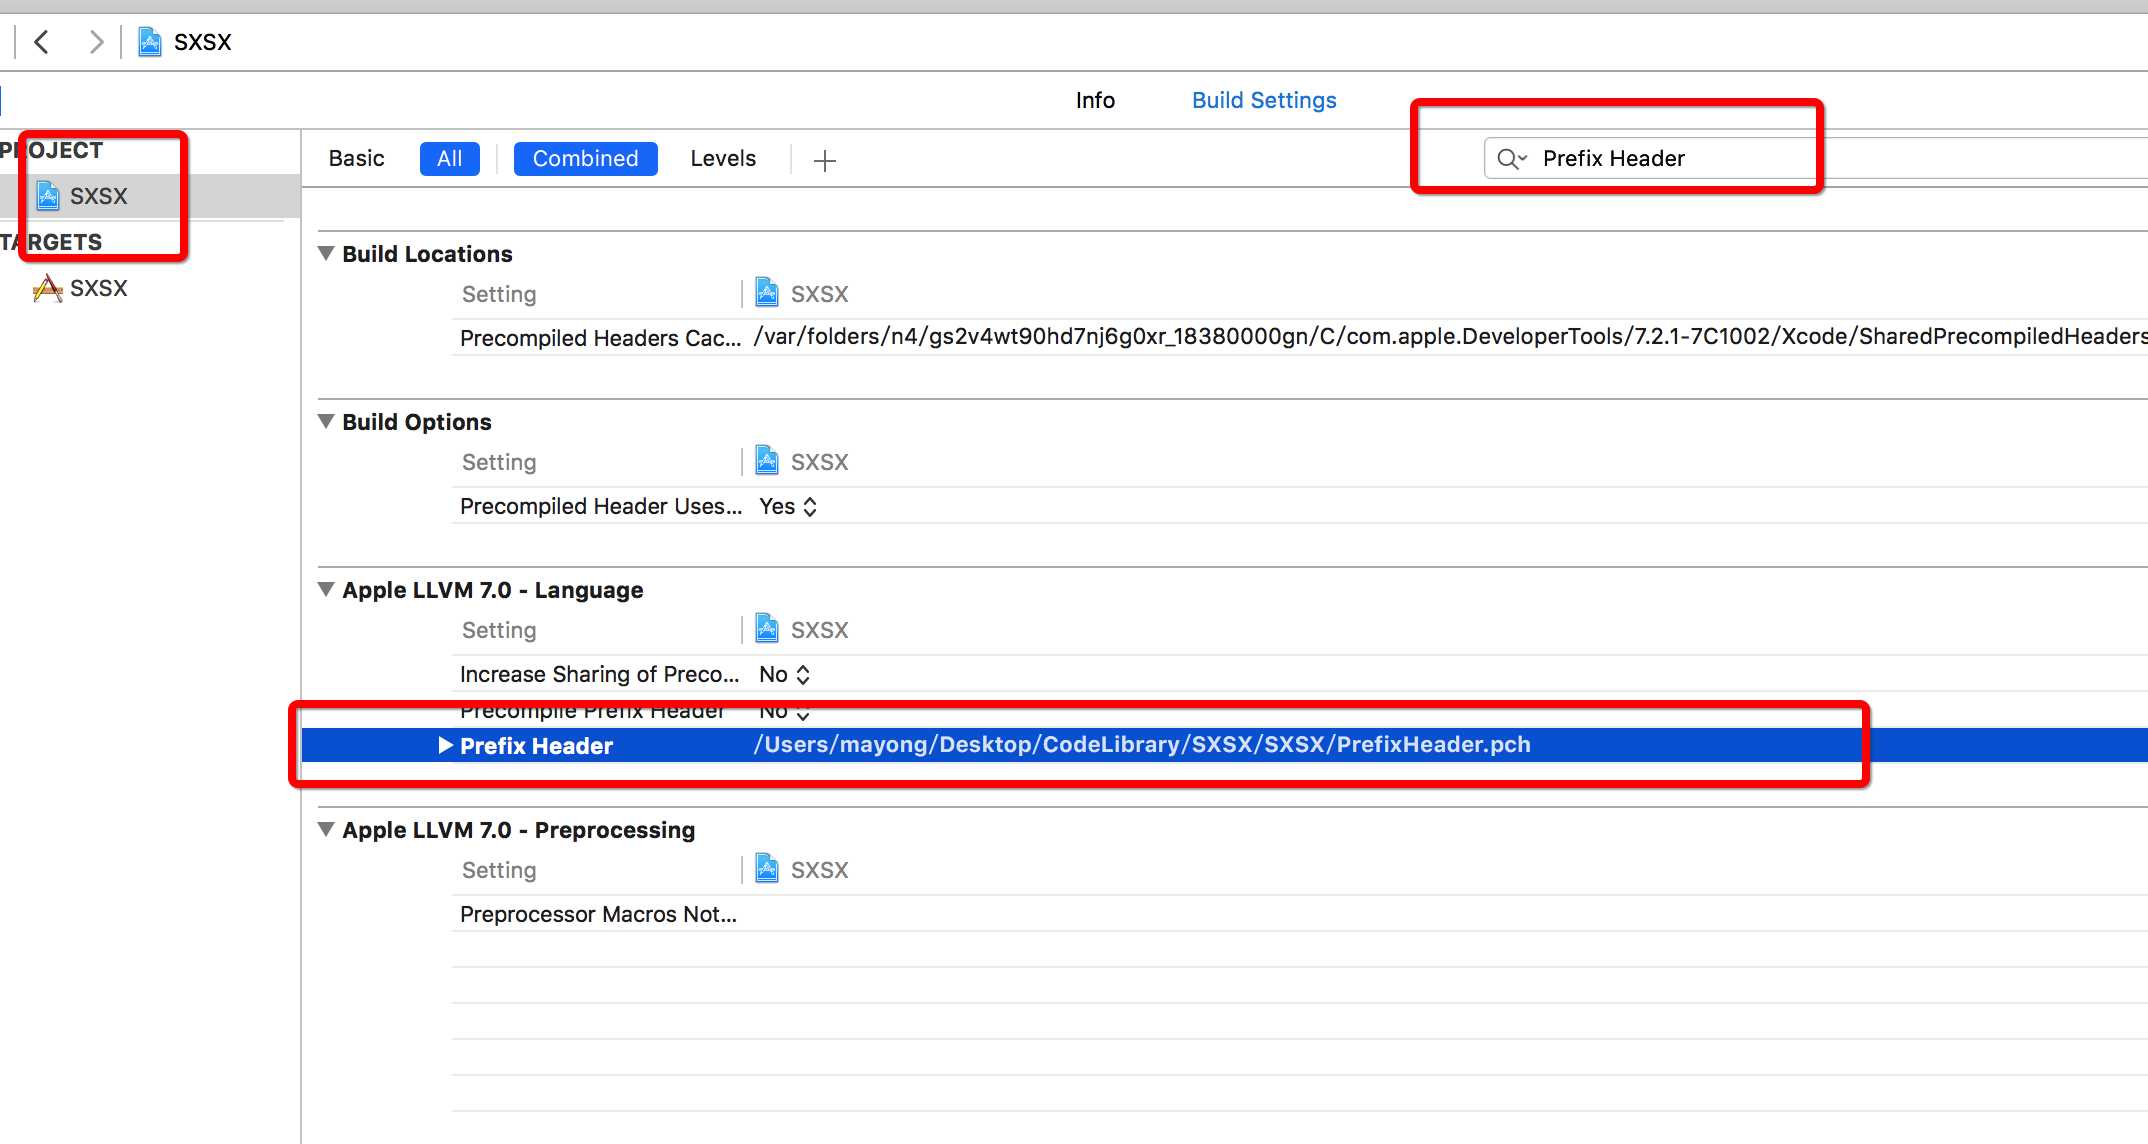Change Precompiled Header Uses value Yes
The image size is (2148, 1144).
tap(788, 506)
